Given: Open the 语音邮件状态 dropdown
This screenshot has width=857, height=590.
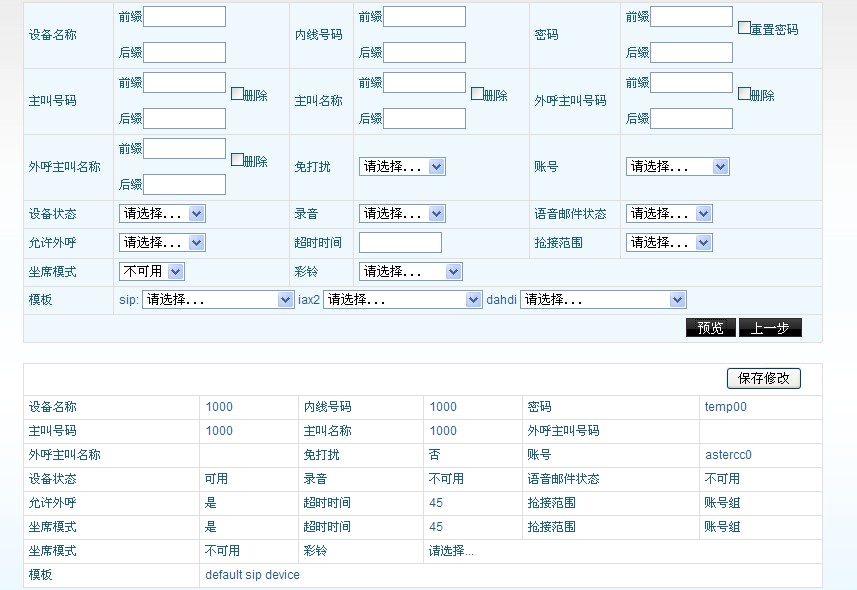Looking at the screenshot, I should 669,214.
